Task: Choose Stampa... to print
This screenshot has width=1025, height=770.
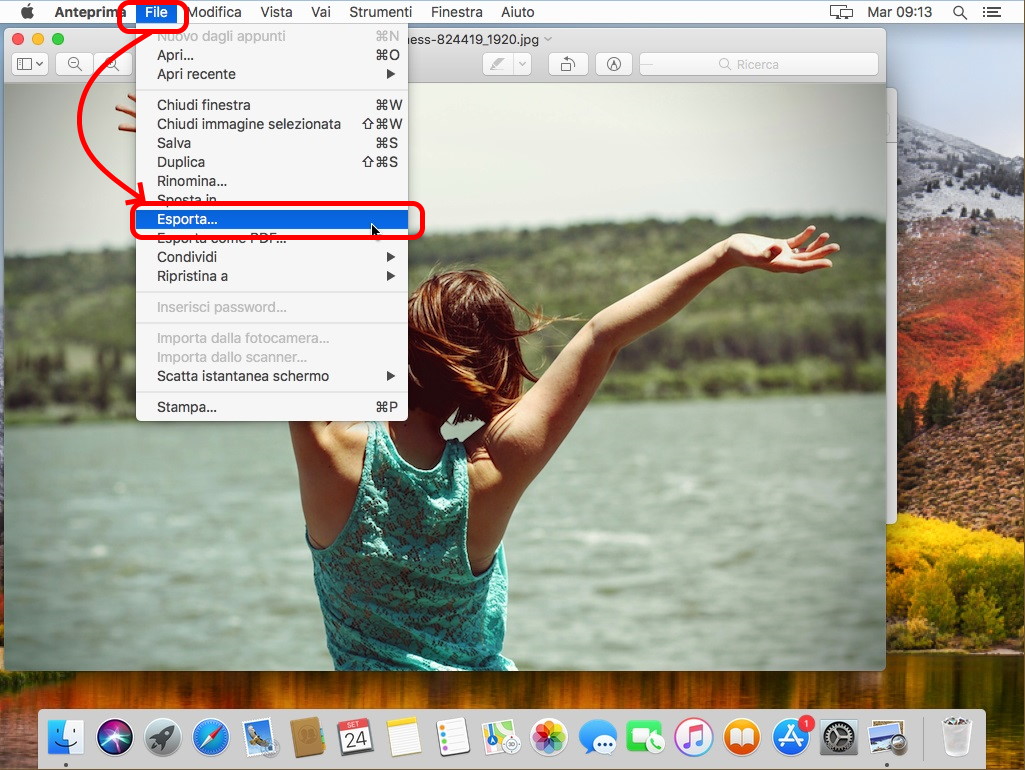Action: [x=272, y=407]
